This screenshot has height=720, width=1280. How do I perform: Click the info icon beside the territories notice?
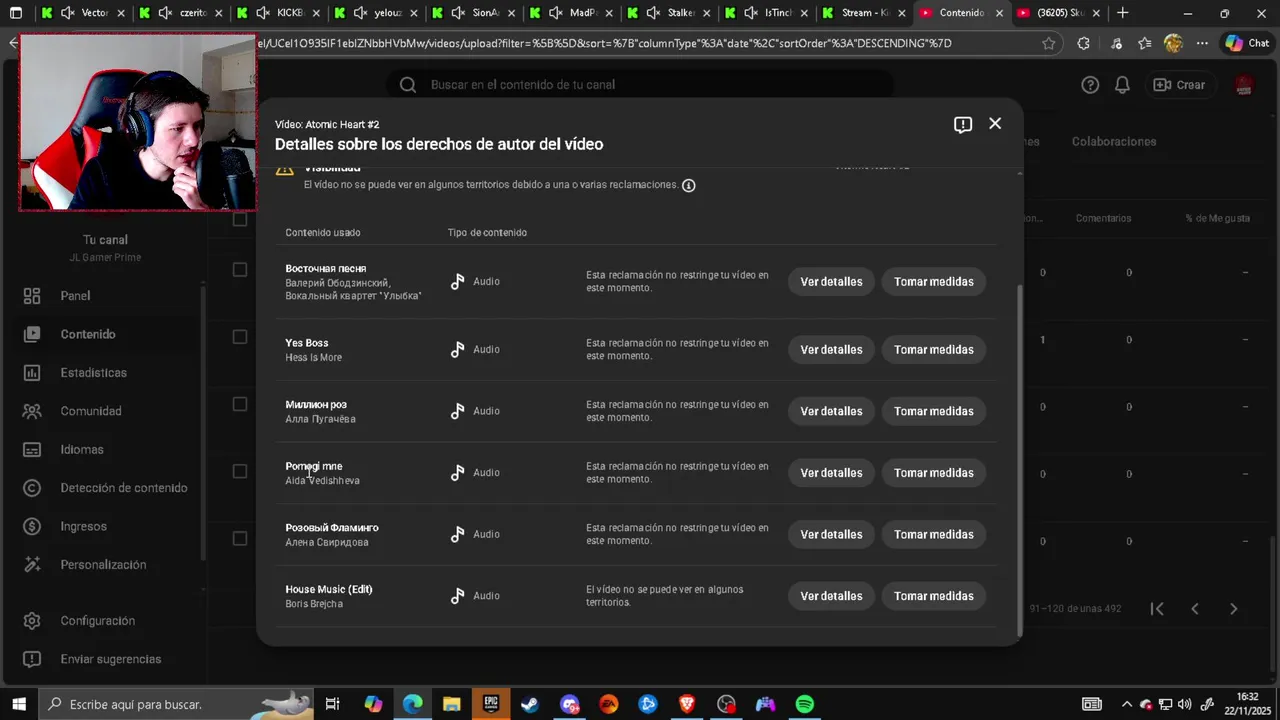pyautogui.click(x=689, y=185)
